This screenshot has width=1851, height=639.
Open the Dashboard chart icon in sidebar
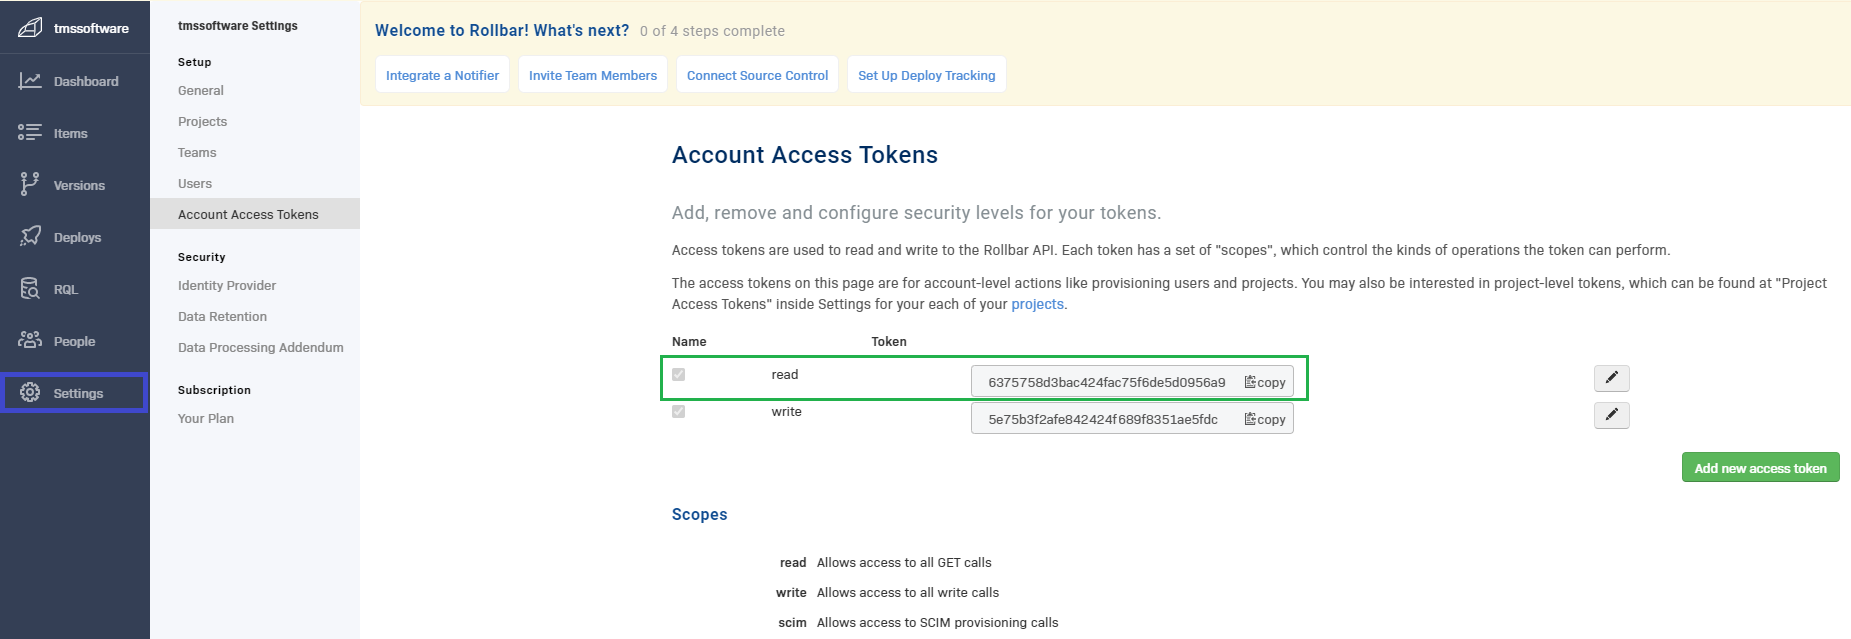point(30,81)
